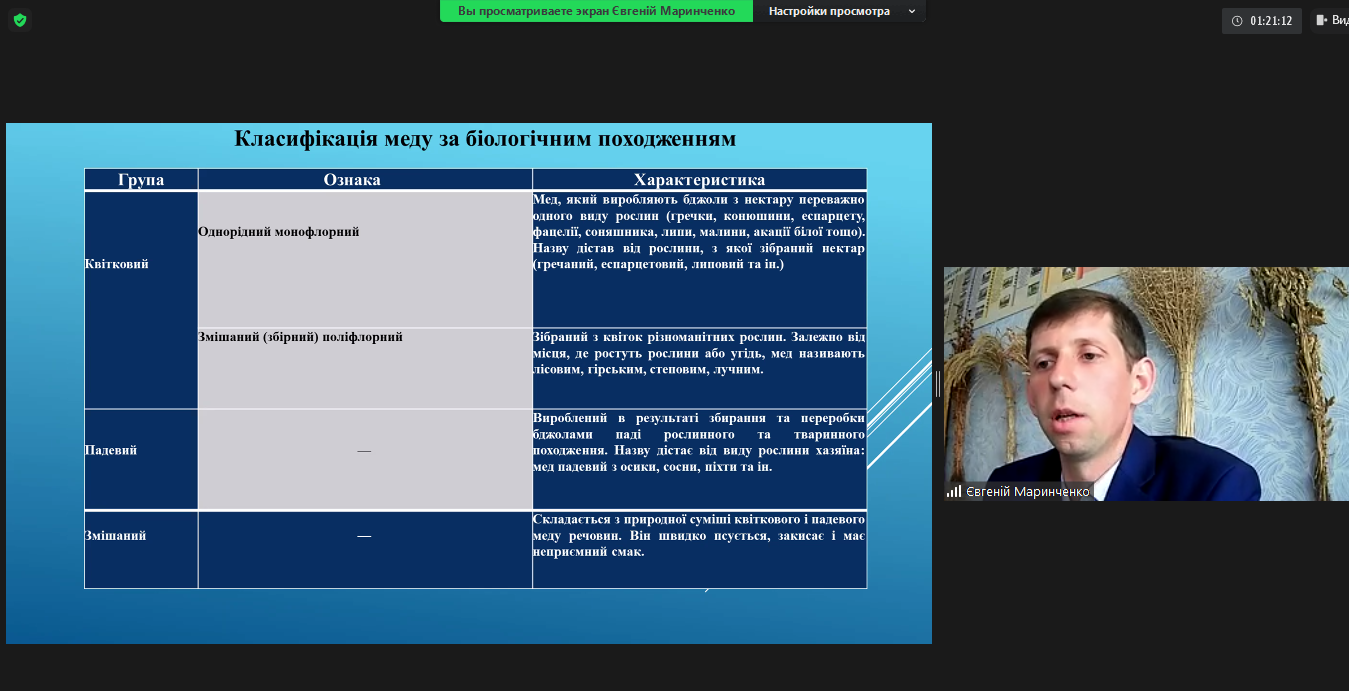The width and height of the screenshot is (1349, 691).
Task: Open the Настройки просмотра view options menu
Action: [829, 12]
